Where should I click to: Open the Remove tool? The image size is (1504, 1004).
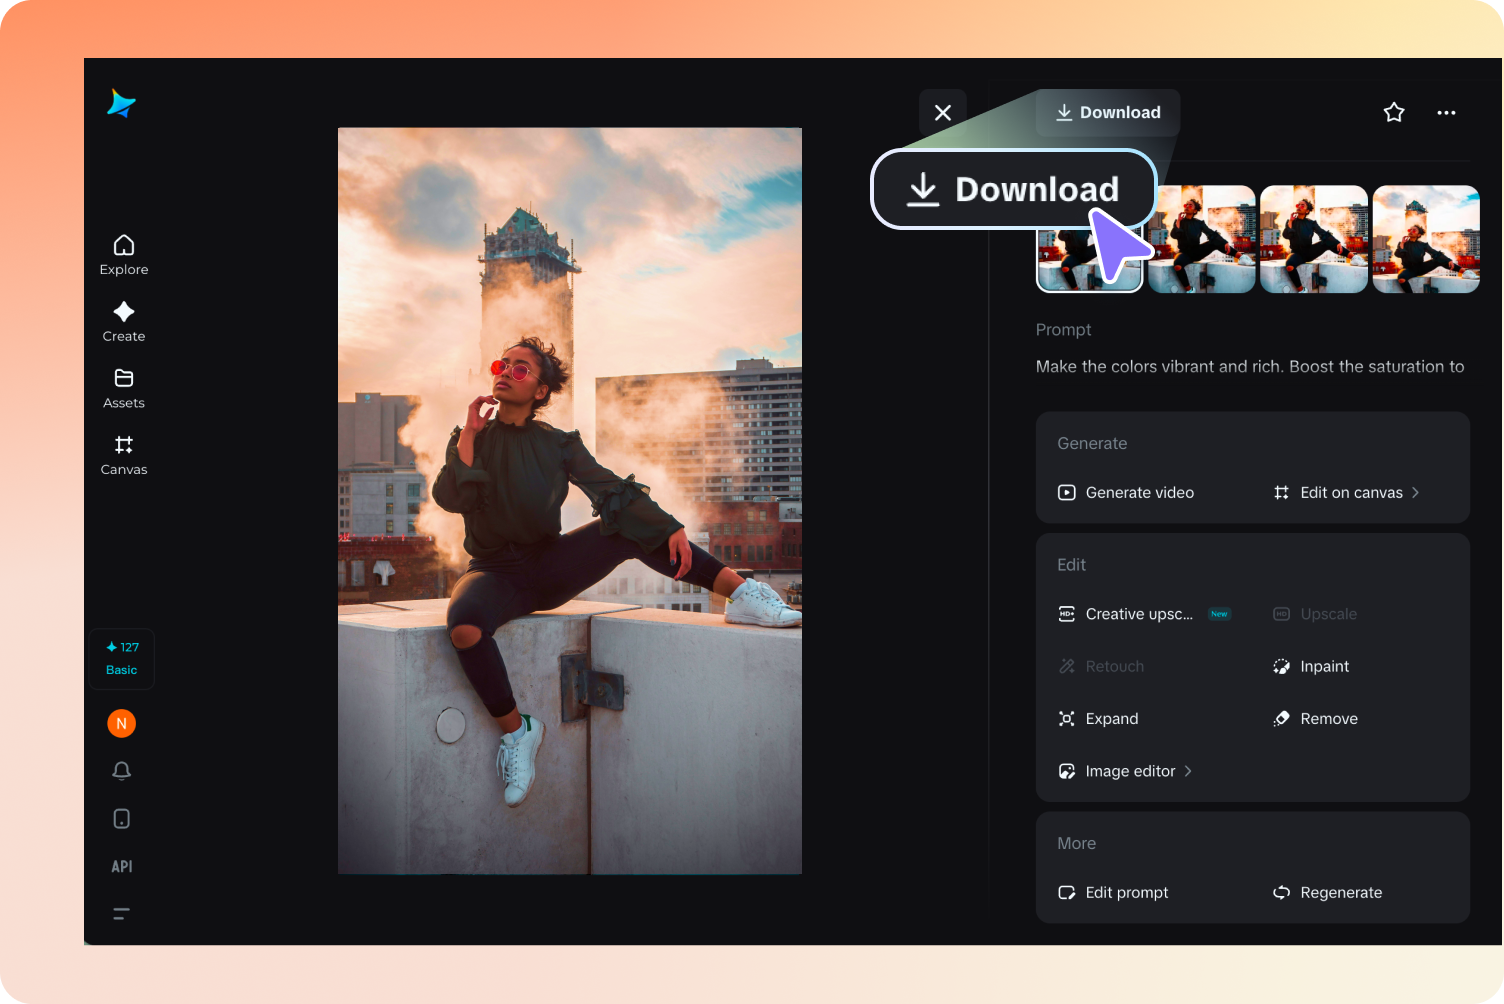pos(1328,718)
